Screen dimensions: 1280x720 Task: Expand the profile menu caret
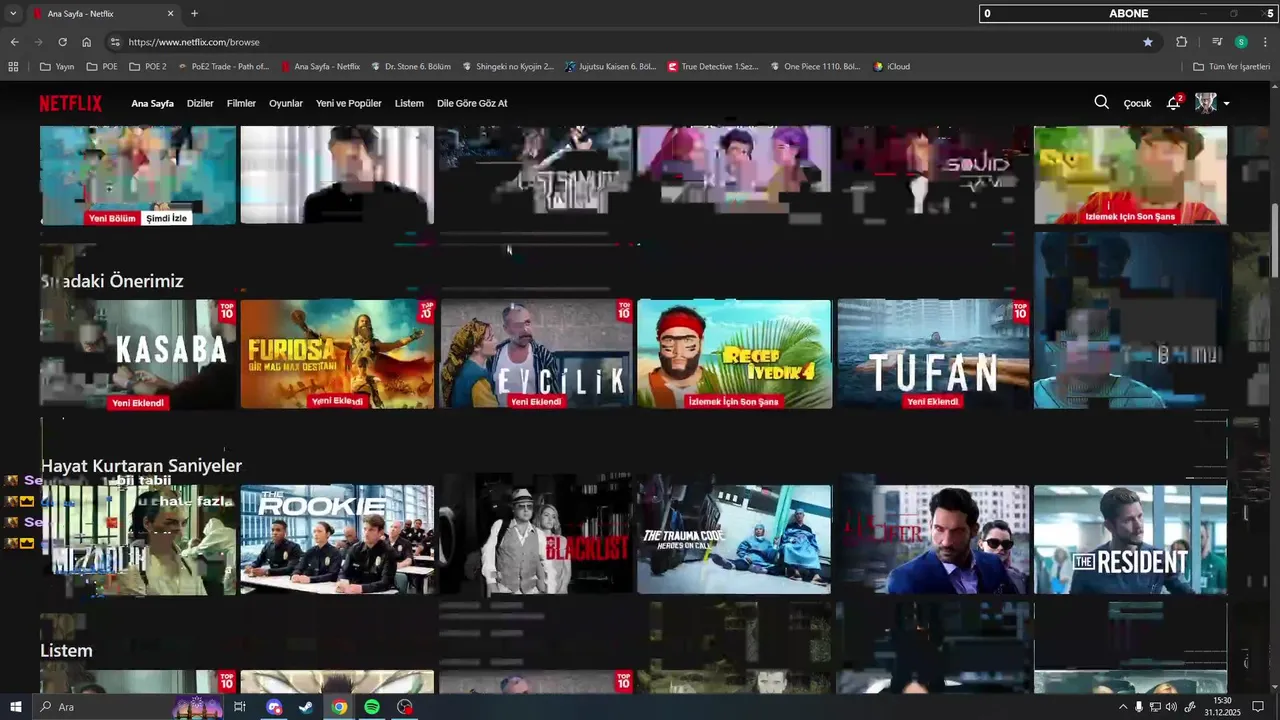[x=1226, y=103]
